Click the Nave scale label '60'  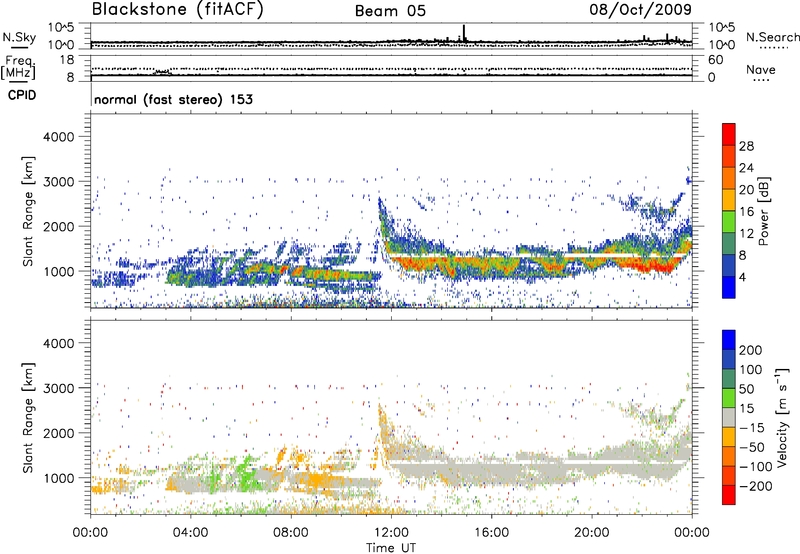(x=716, y=60)
